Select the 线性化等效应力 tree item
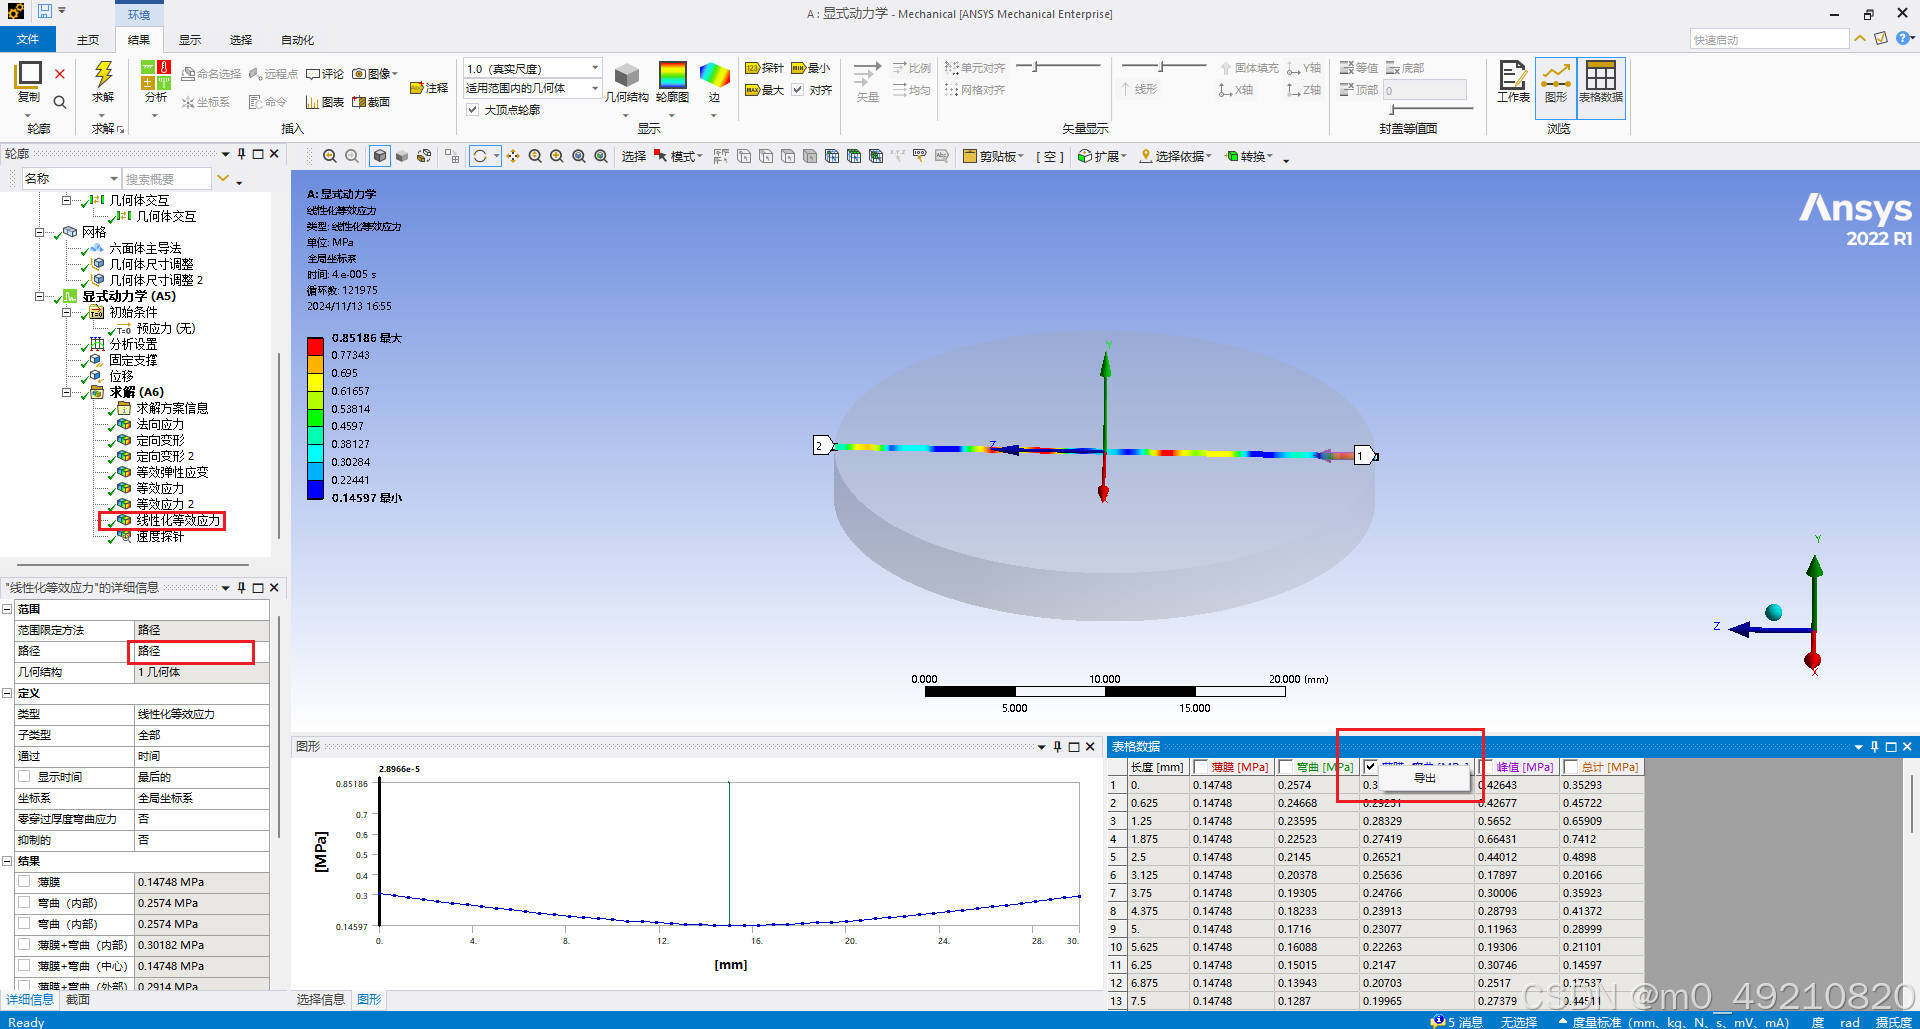This screenshot has height=1029, width=1920. [x=178, y=520]
